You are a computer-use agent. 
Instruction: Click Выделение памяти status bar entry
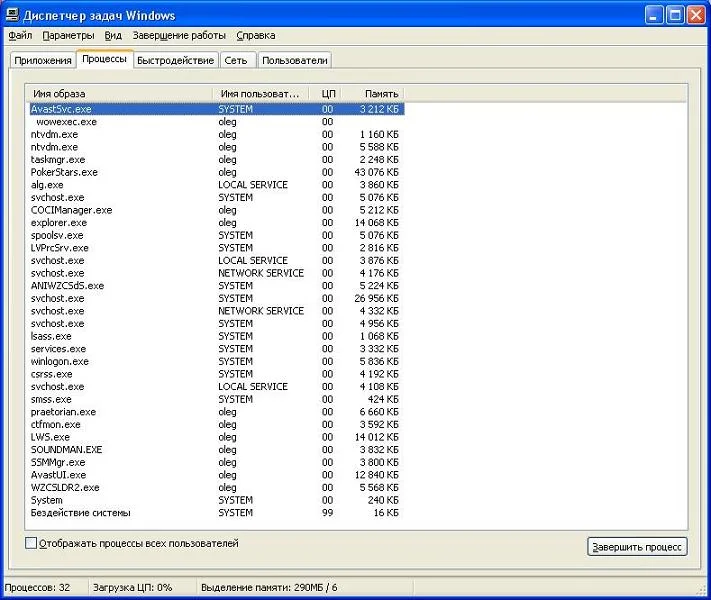point(269,588)
